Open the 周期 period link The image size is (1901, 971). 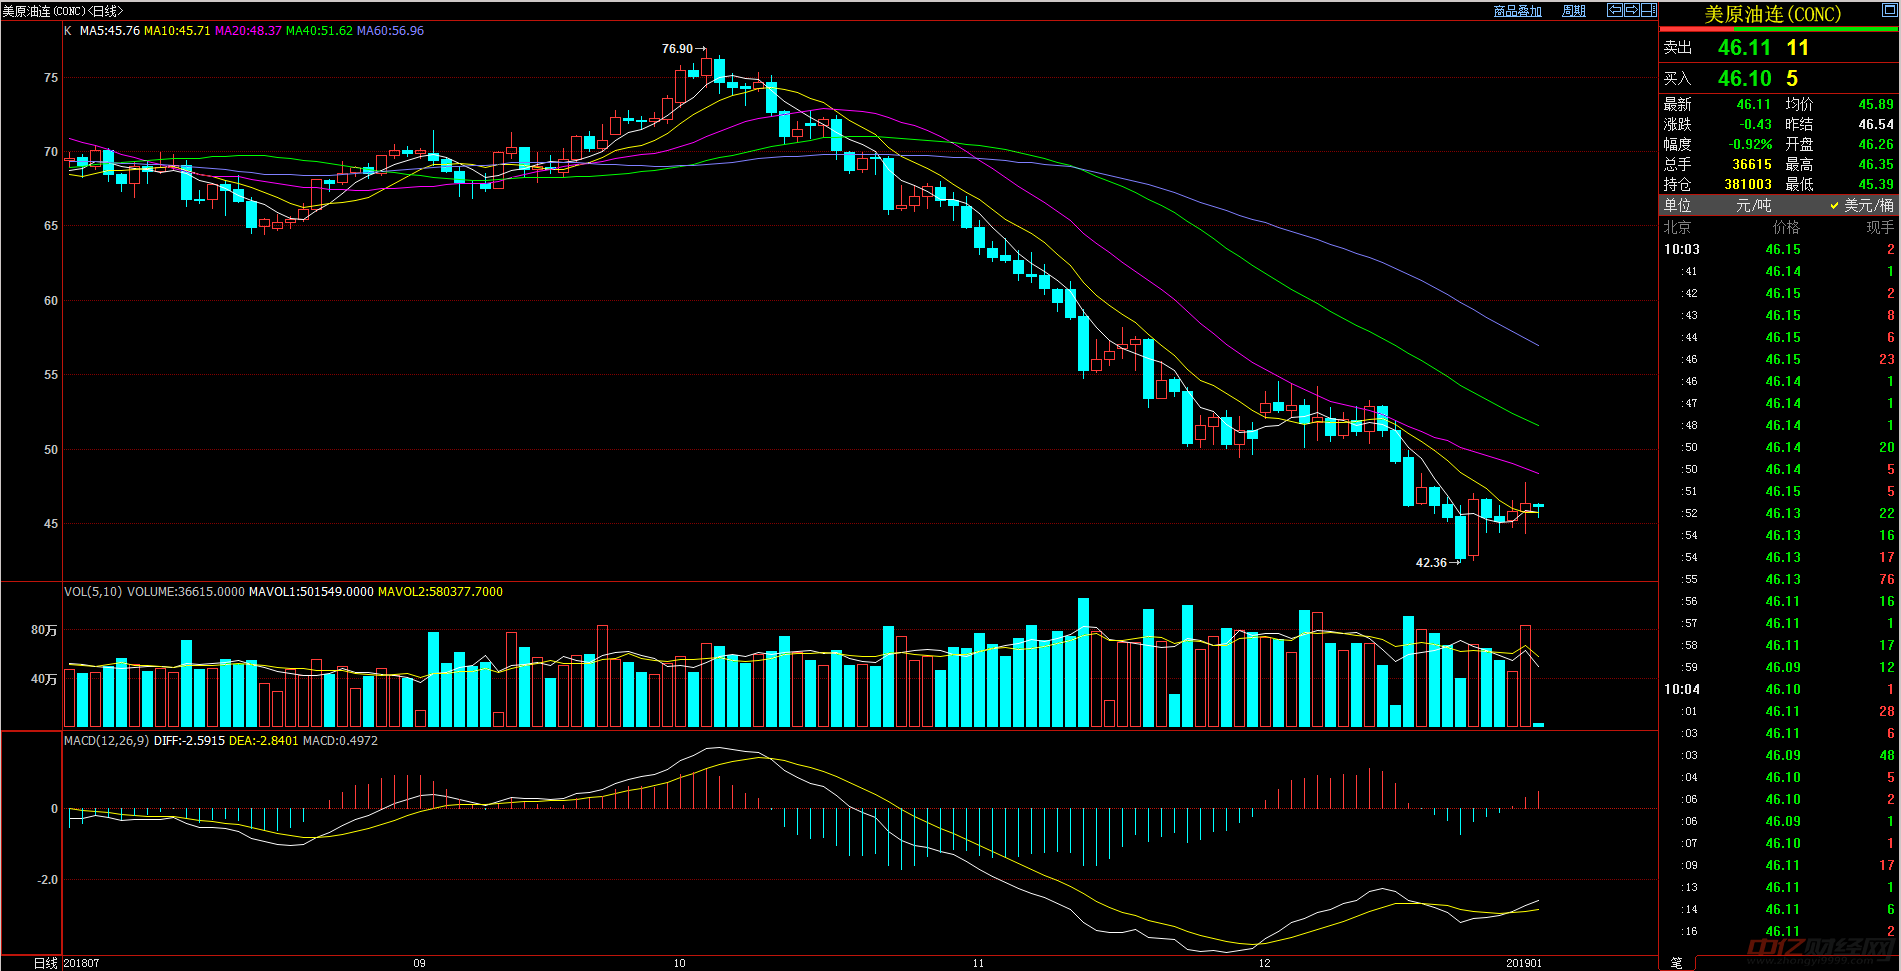[1574, 11]
